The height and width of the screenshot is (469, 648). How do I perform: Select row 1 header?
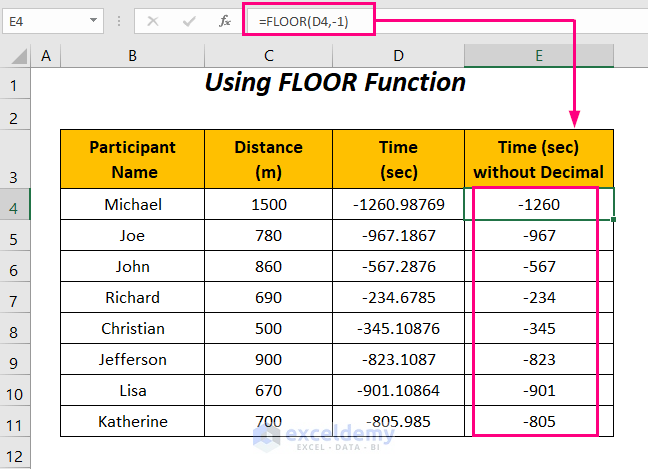(x=14, y=84)
